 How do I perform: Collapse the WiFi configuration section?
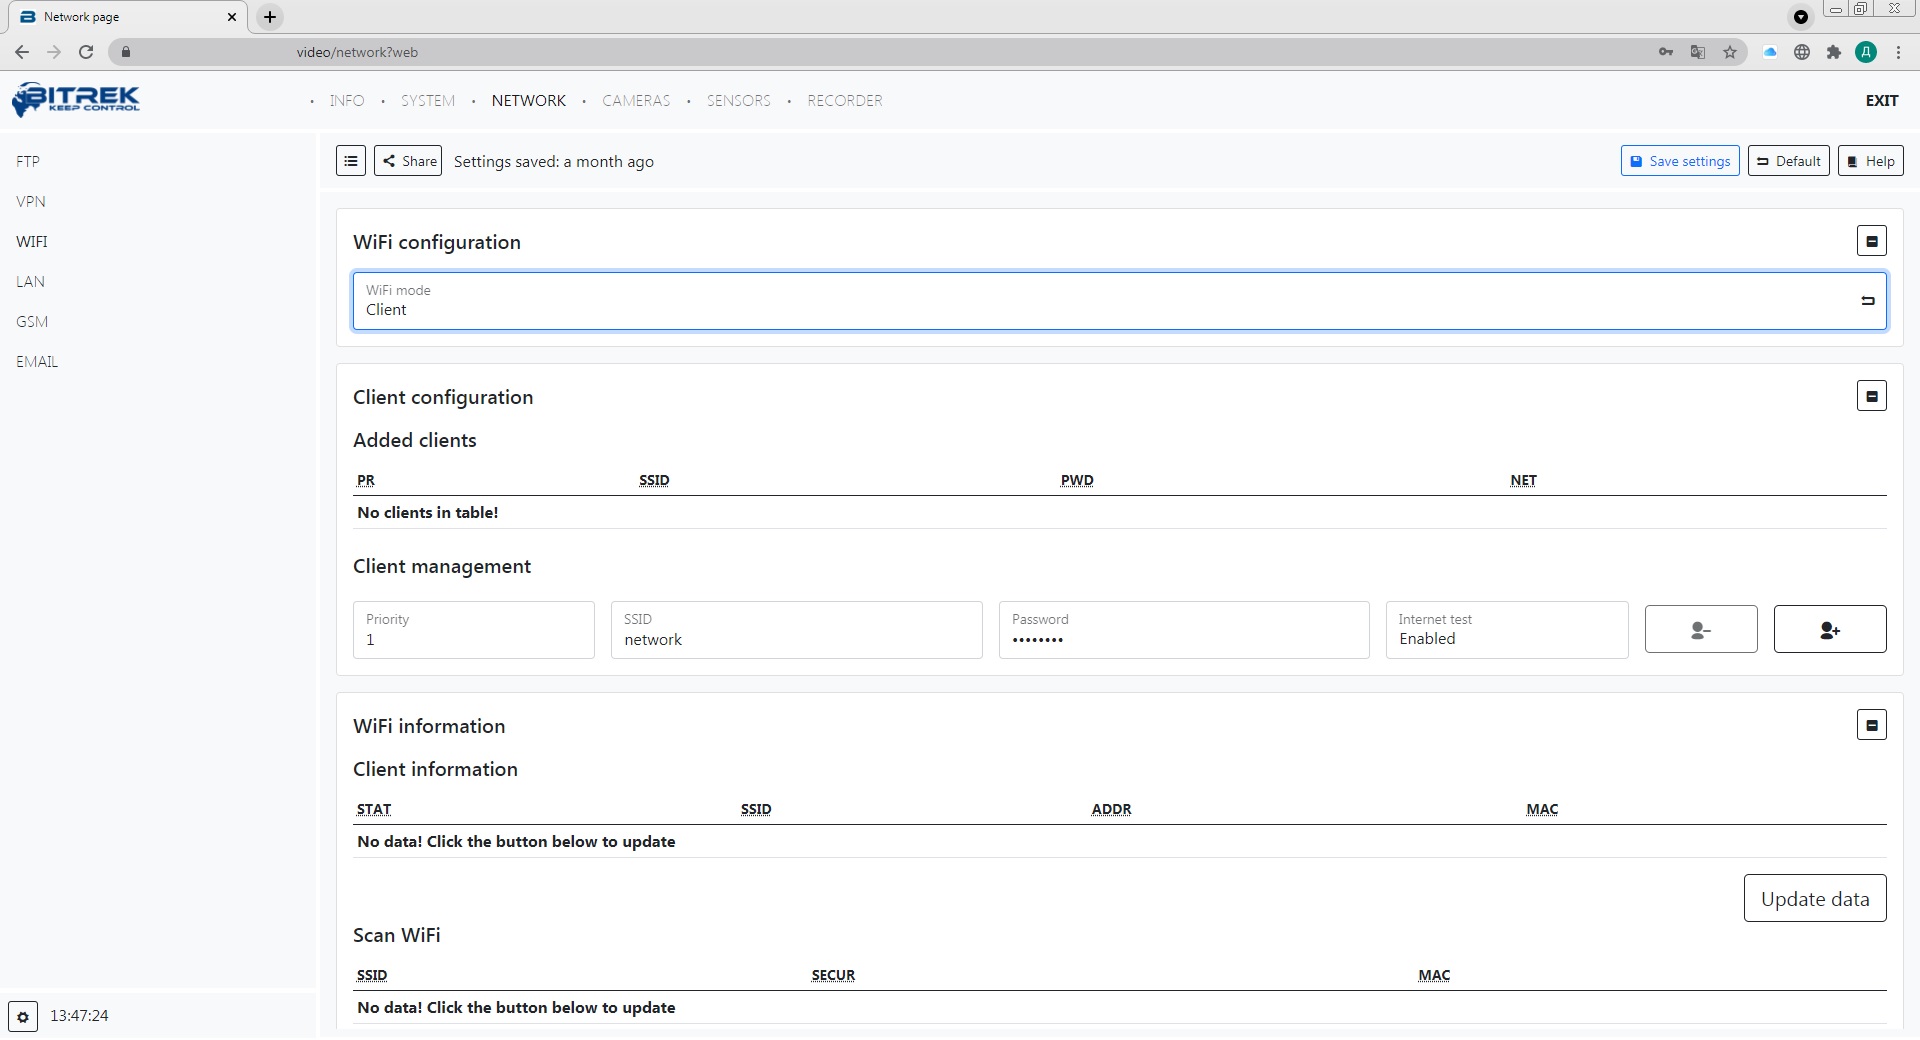pyautogui.click(x=1871, y=241)
